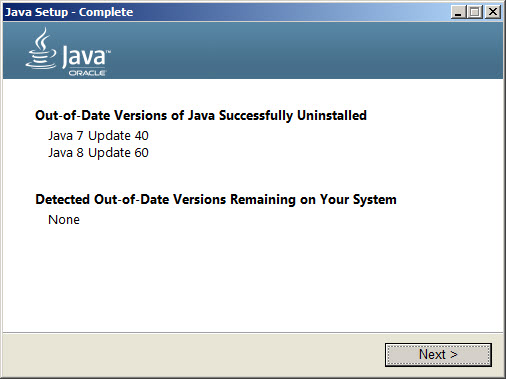Click the greater-than arrow on Next button
Viewport: 506px width, 379px height.
454,354
